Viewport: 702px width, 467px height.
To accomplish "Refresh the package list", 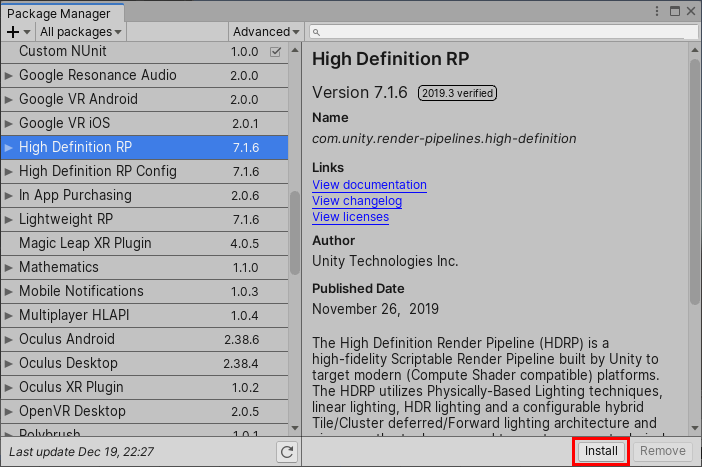I will click(287, 452).
